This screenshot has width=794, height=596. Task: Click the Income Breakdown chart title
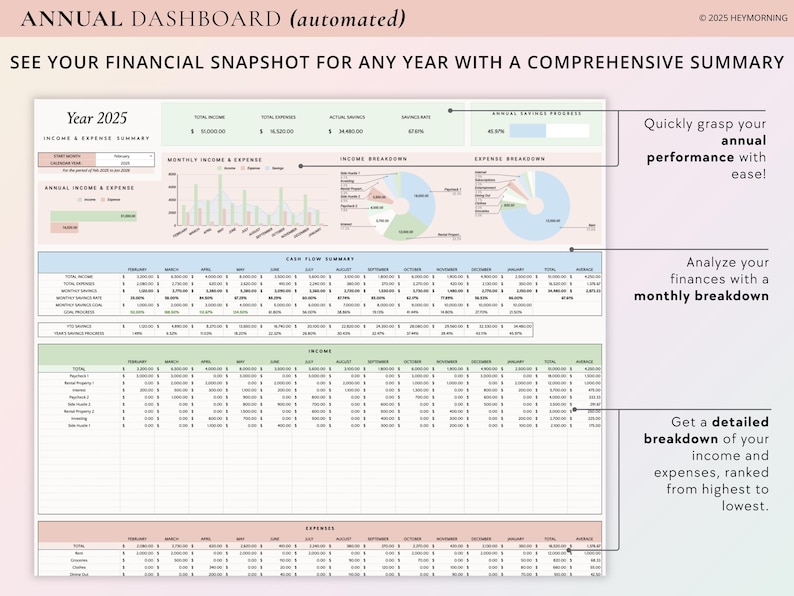373,158
